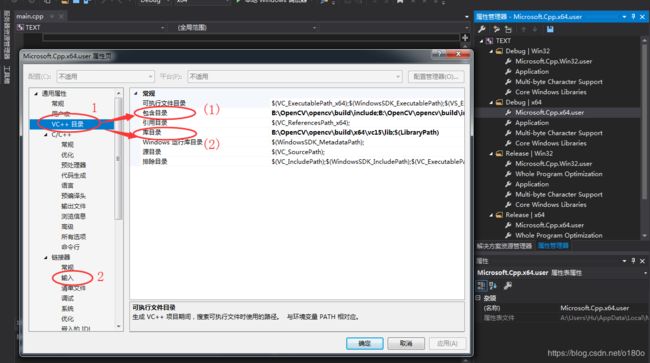The width and height of the screenshot is (650, 363).
Task: Select 输入 under 链接器 in dialog tree
Action: (67, 278)
